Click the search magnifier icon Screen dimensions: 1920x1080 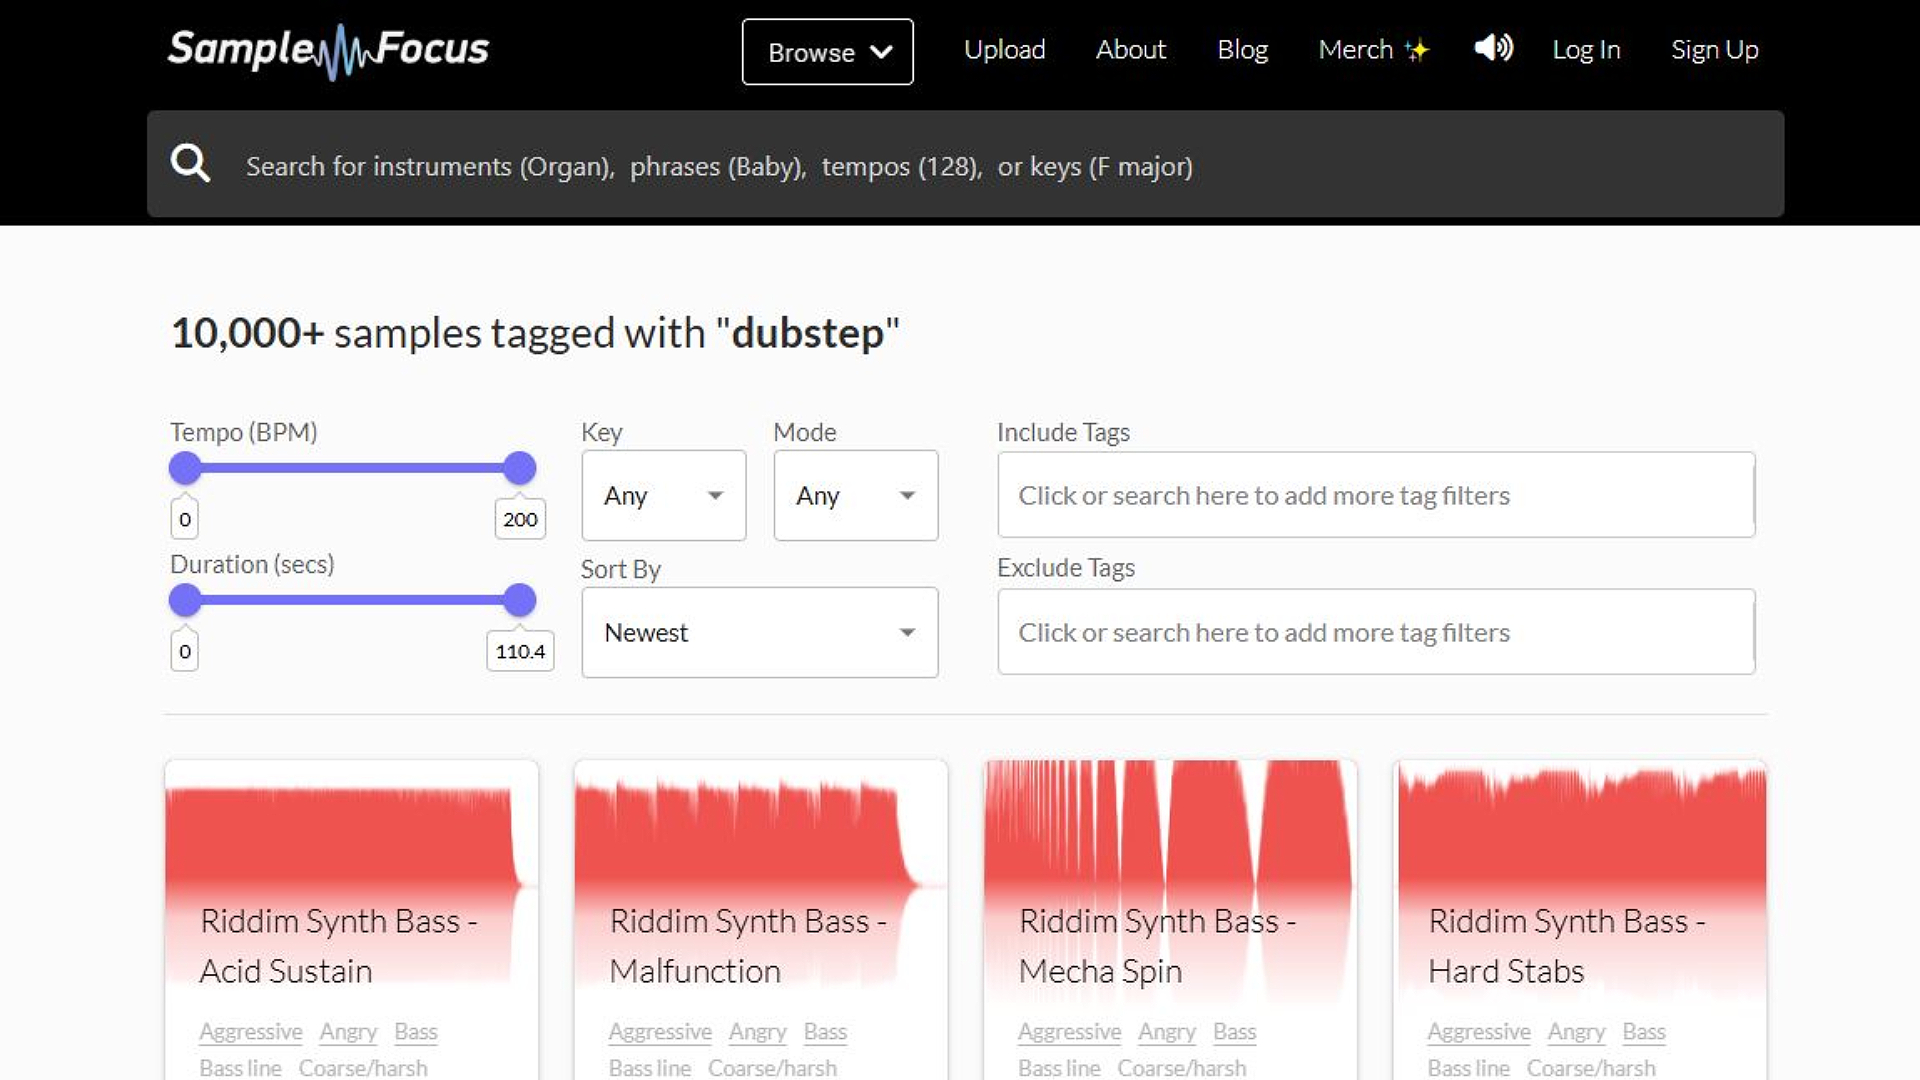(190, 163)
